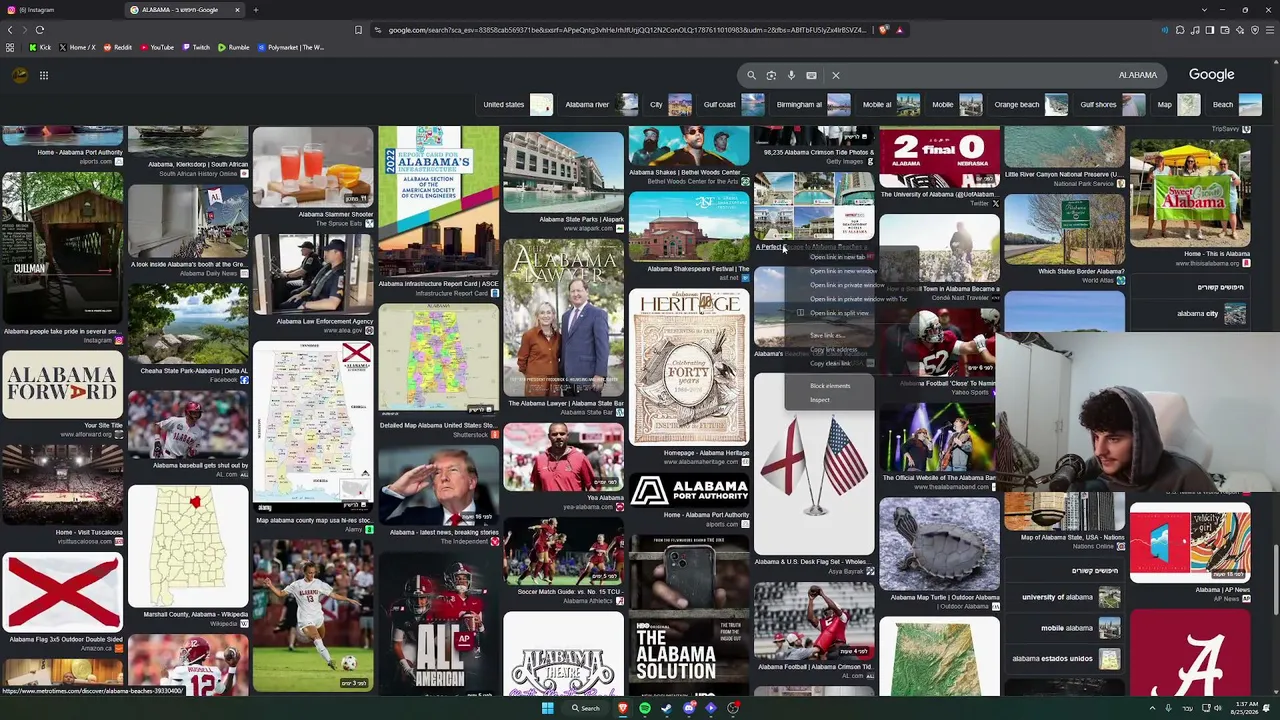This screenshot has width=1280, height=720.
Task: Open the Reddit bookmark
Action: click(x=117, y=47)
